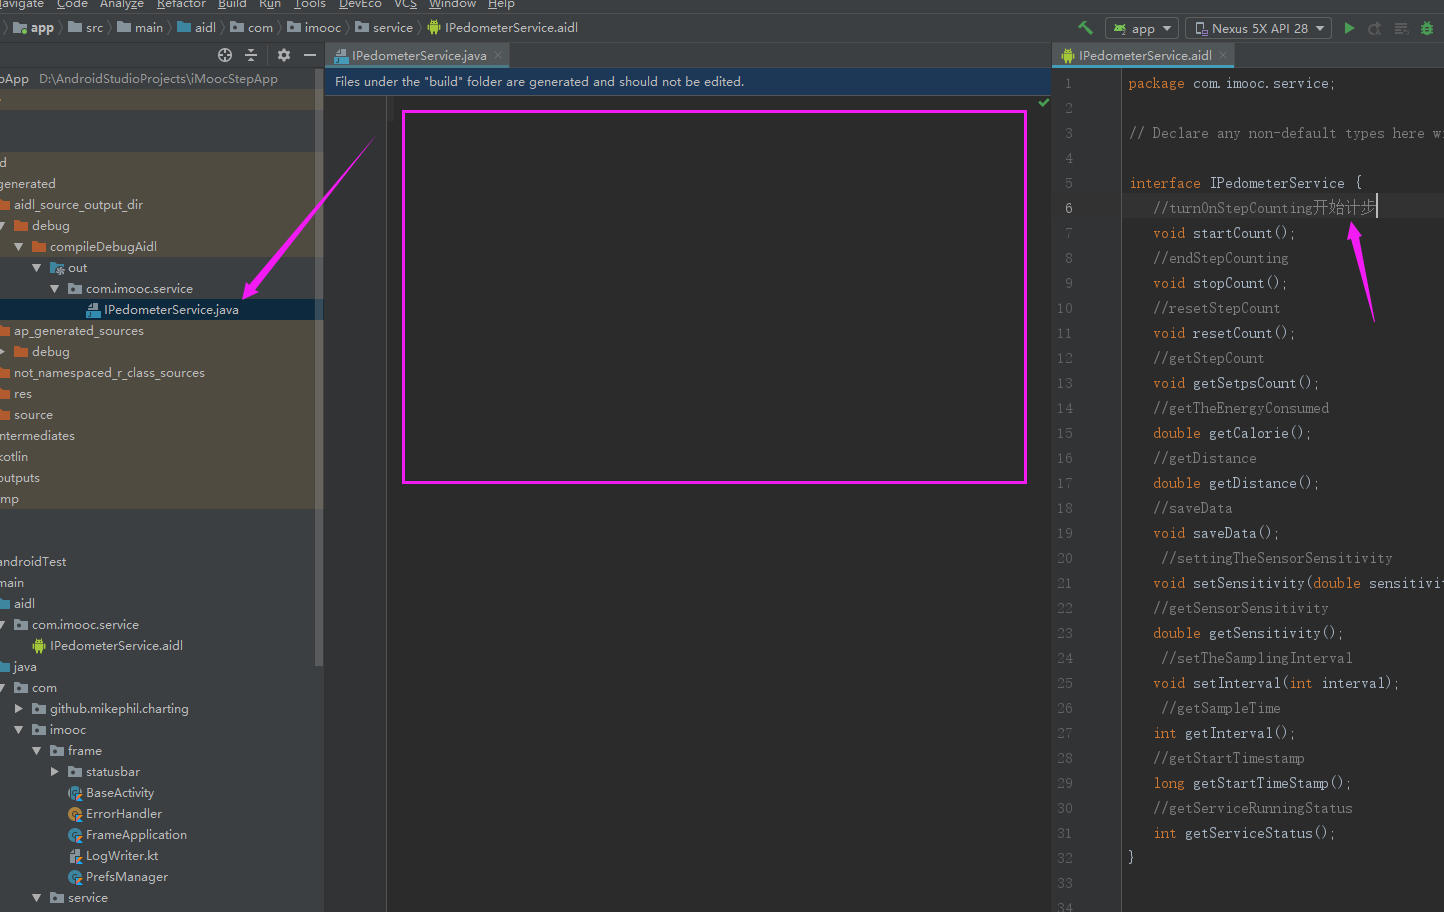This screenshot has width=1444, height=912.
Task: Click 'double getCalorie();' code line
Action: 1232,433
